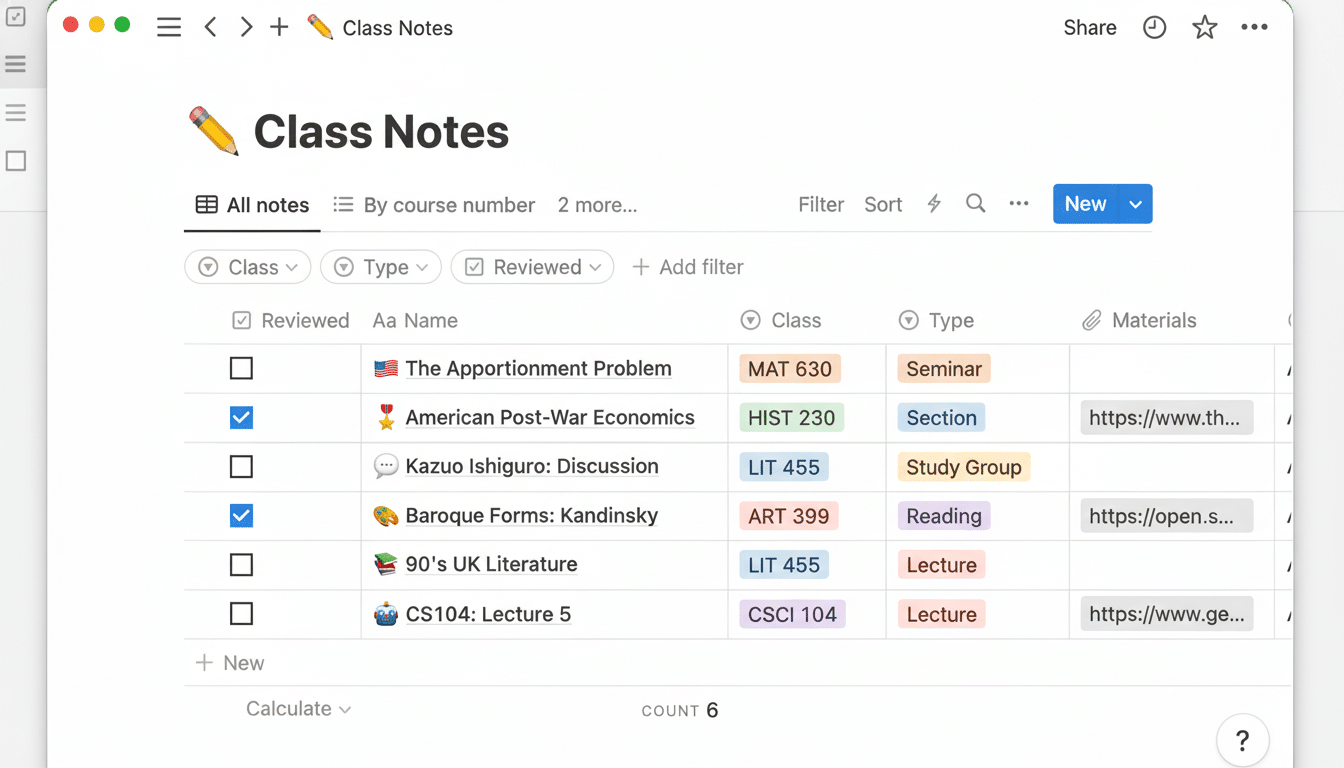Open automations with the lightning bolt icon
1344x768 pixels.
pyautogui.click(x=933, y=204)
